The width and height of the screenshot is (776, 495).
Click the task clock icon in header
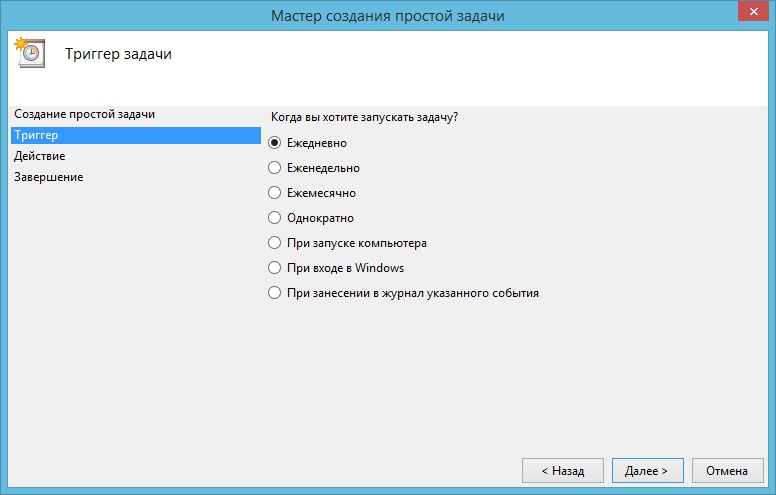(x=29, y=52)
